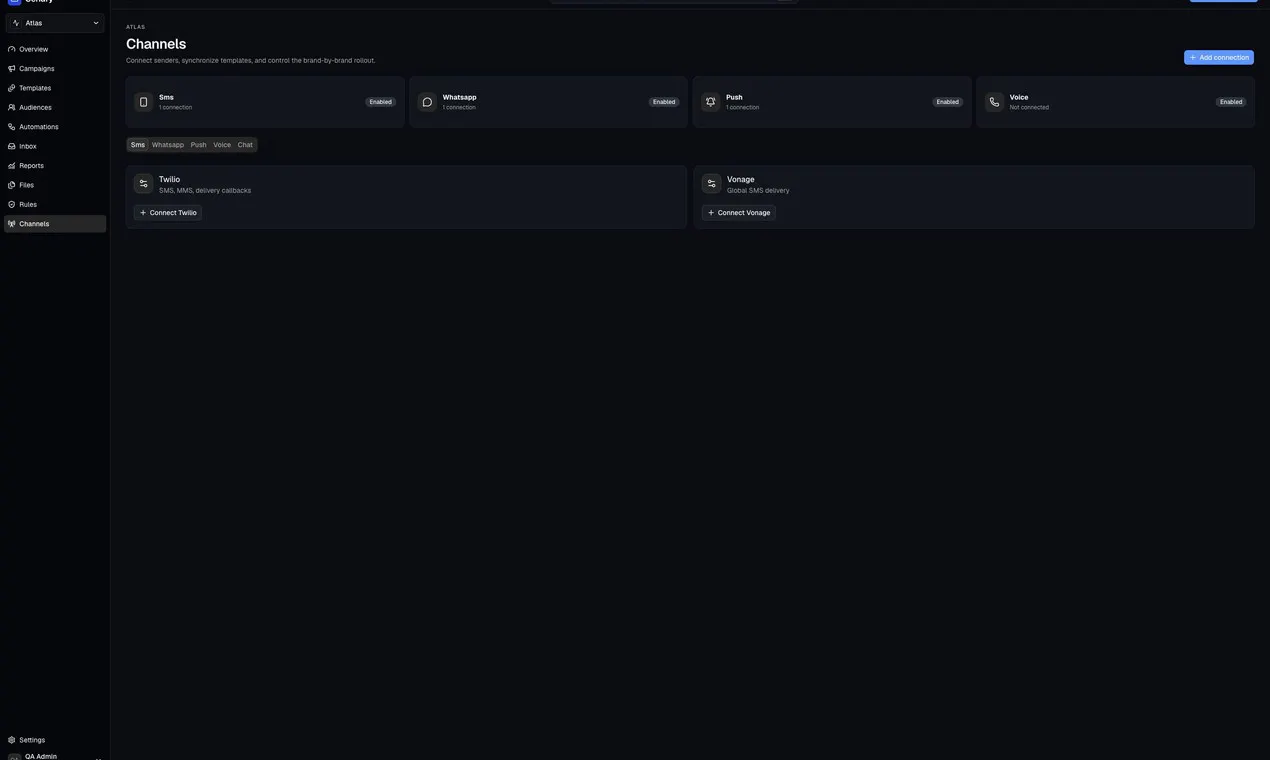This screenshot has height=760, width=1270.
Task: Click the Inbox sidebar icon
Action: [12, 146]
